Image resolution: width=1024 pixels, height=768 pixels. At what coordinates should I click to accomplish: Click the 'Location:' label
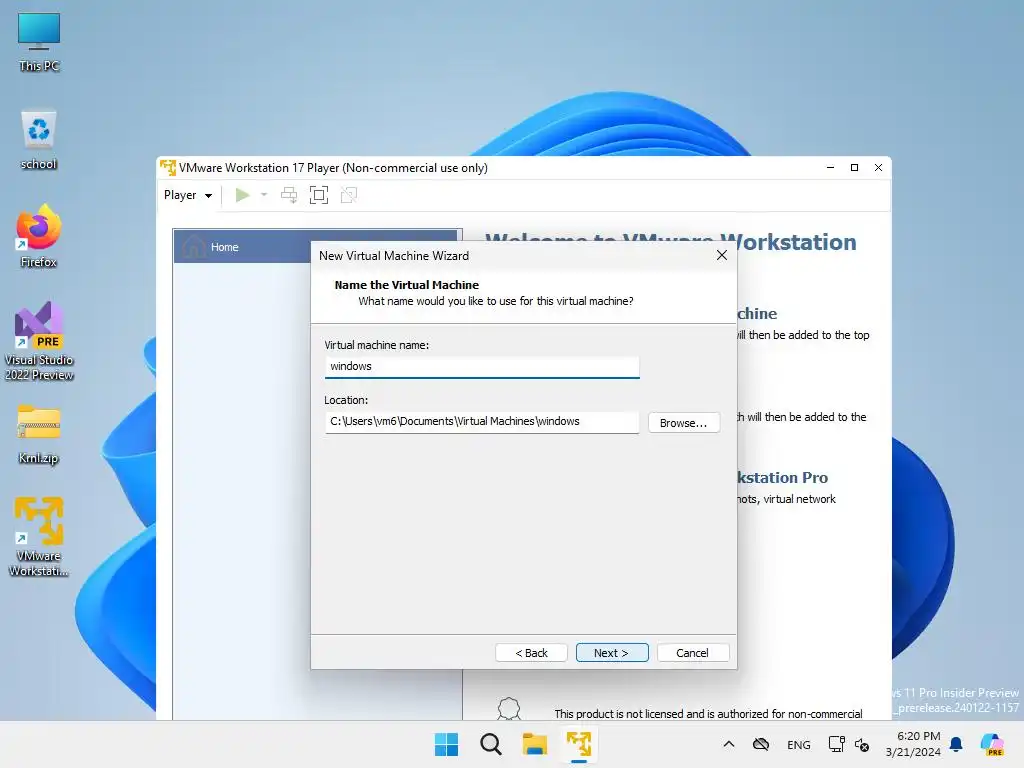click(346, 400)
